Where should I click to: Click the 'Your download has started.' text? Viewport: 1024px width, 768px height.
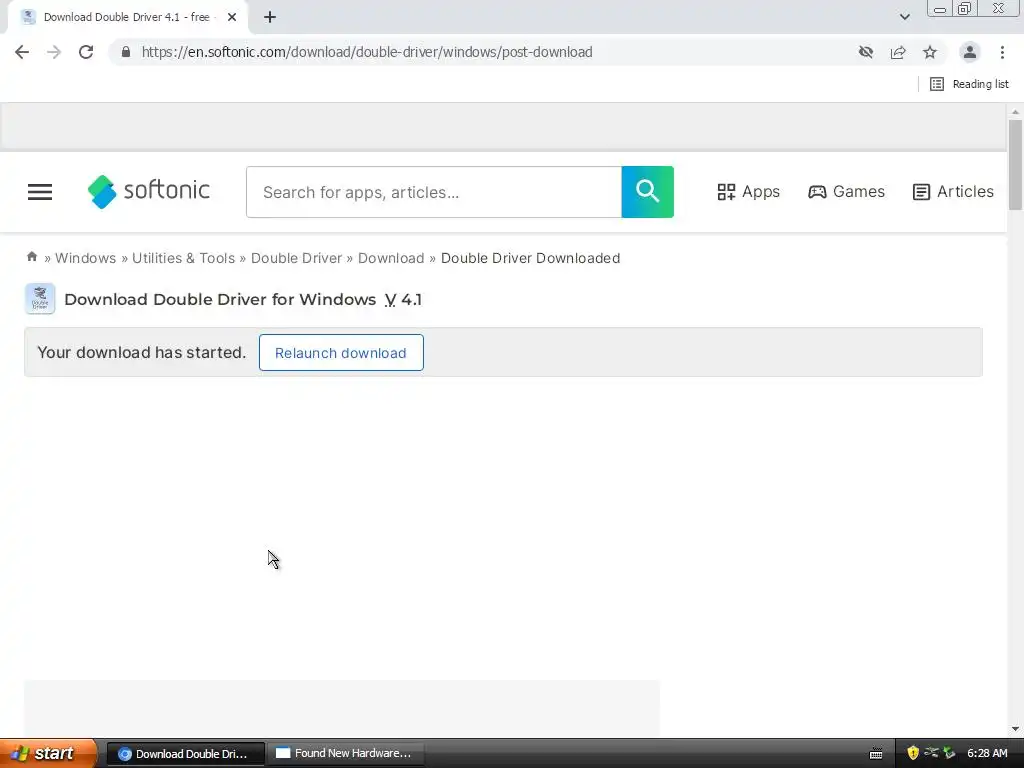pyautogui.click(x=142, y=353)
